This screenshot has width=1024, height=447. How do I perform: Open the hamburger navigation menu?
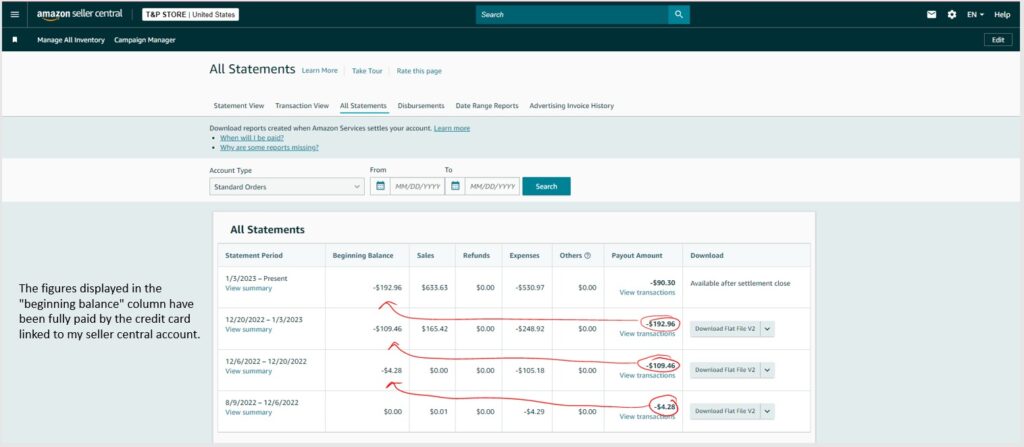[14, 15]
